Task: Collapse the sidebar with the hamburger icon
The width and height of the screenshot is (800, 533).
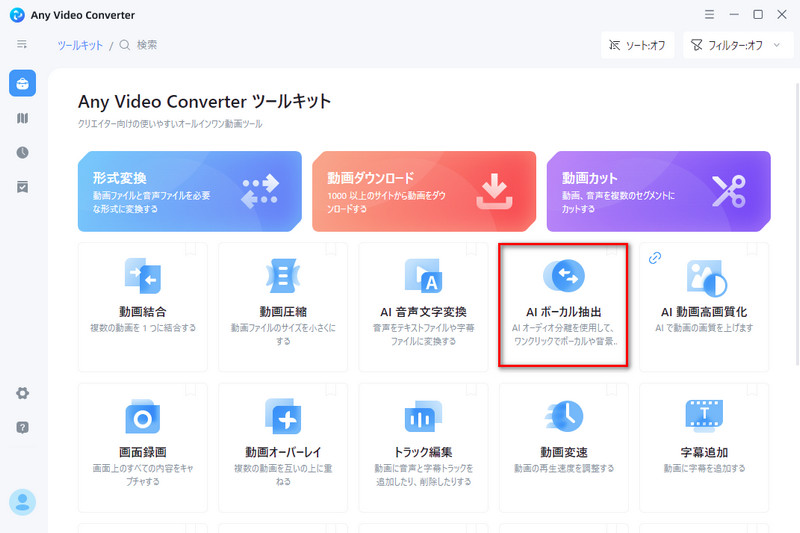Action: click(22, 44)
